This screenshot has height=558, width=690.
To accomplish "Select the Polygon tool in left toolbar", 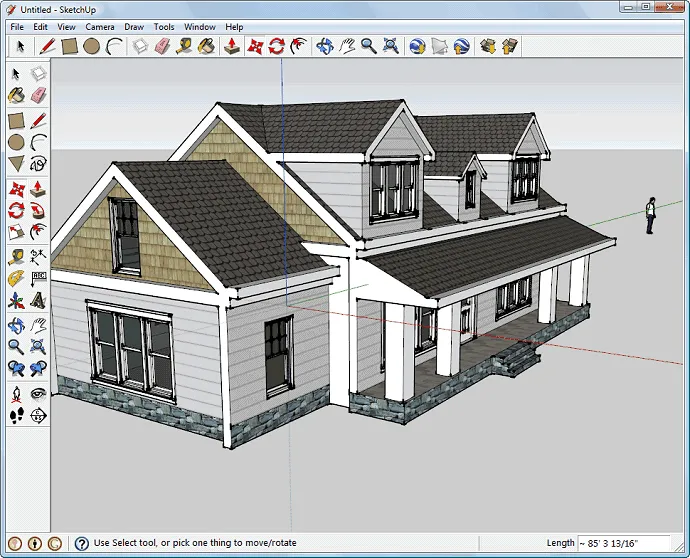I will pos(16,164).
